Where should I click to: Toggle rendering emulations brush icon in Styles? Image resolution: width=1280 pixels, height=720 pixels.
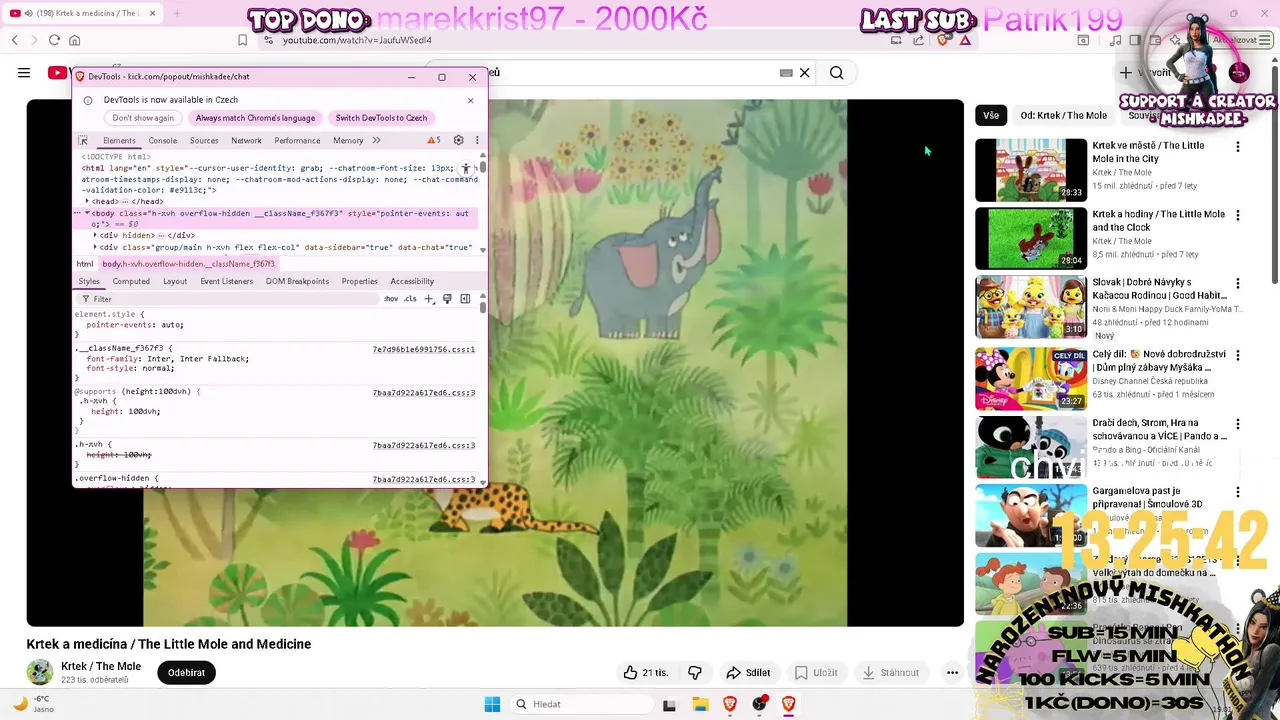click(447, 299)
